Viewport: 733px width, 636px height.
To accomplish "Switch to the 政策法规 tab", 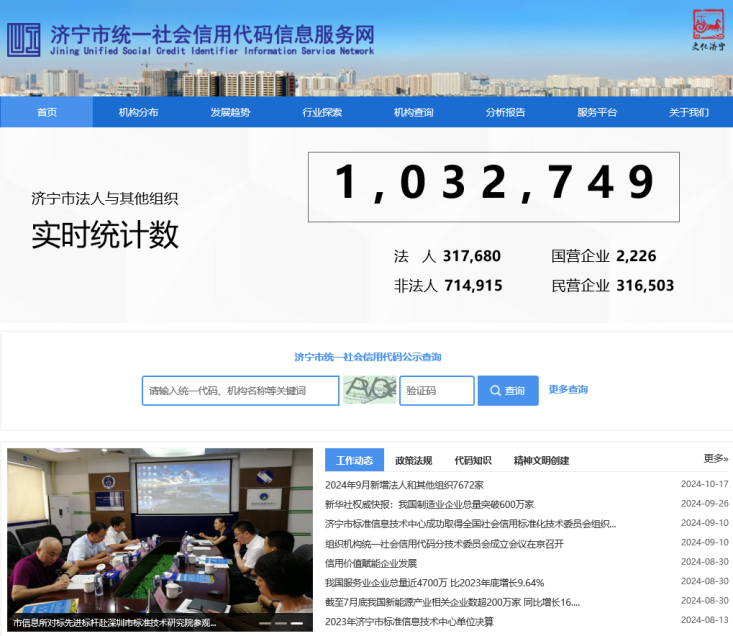I will coord(413,460).
